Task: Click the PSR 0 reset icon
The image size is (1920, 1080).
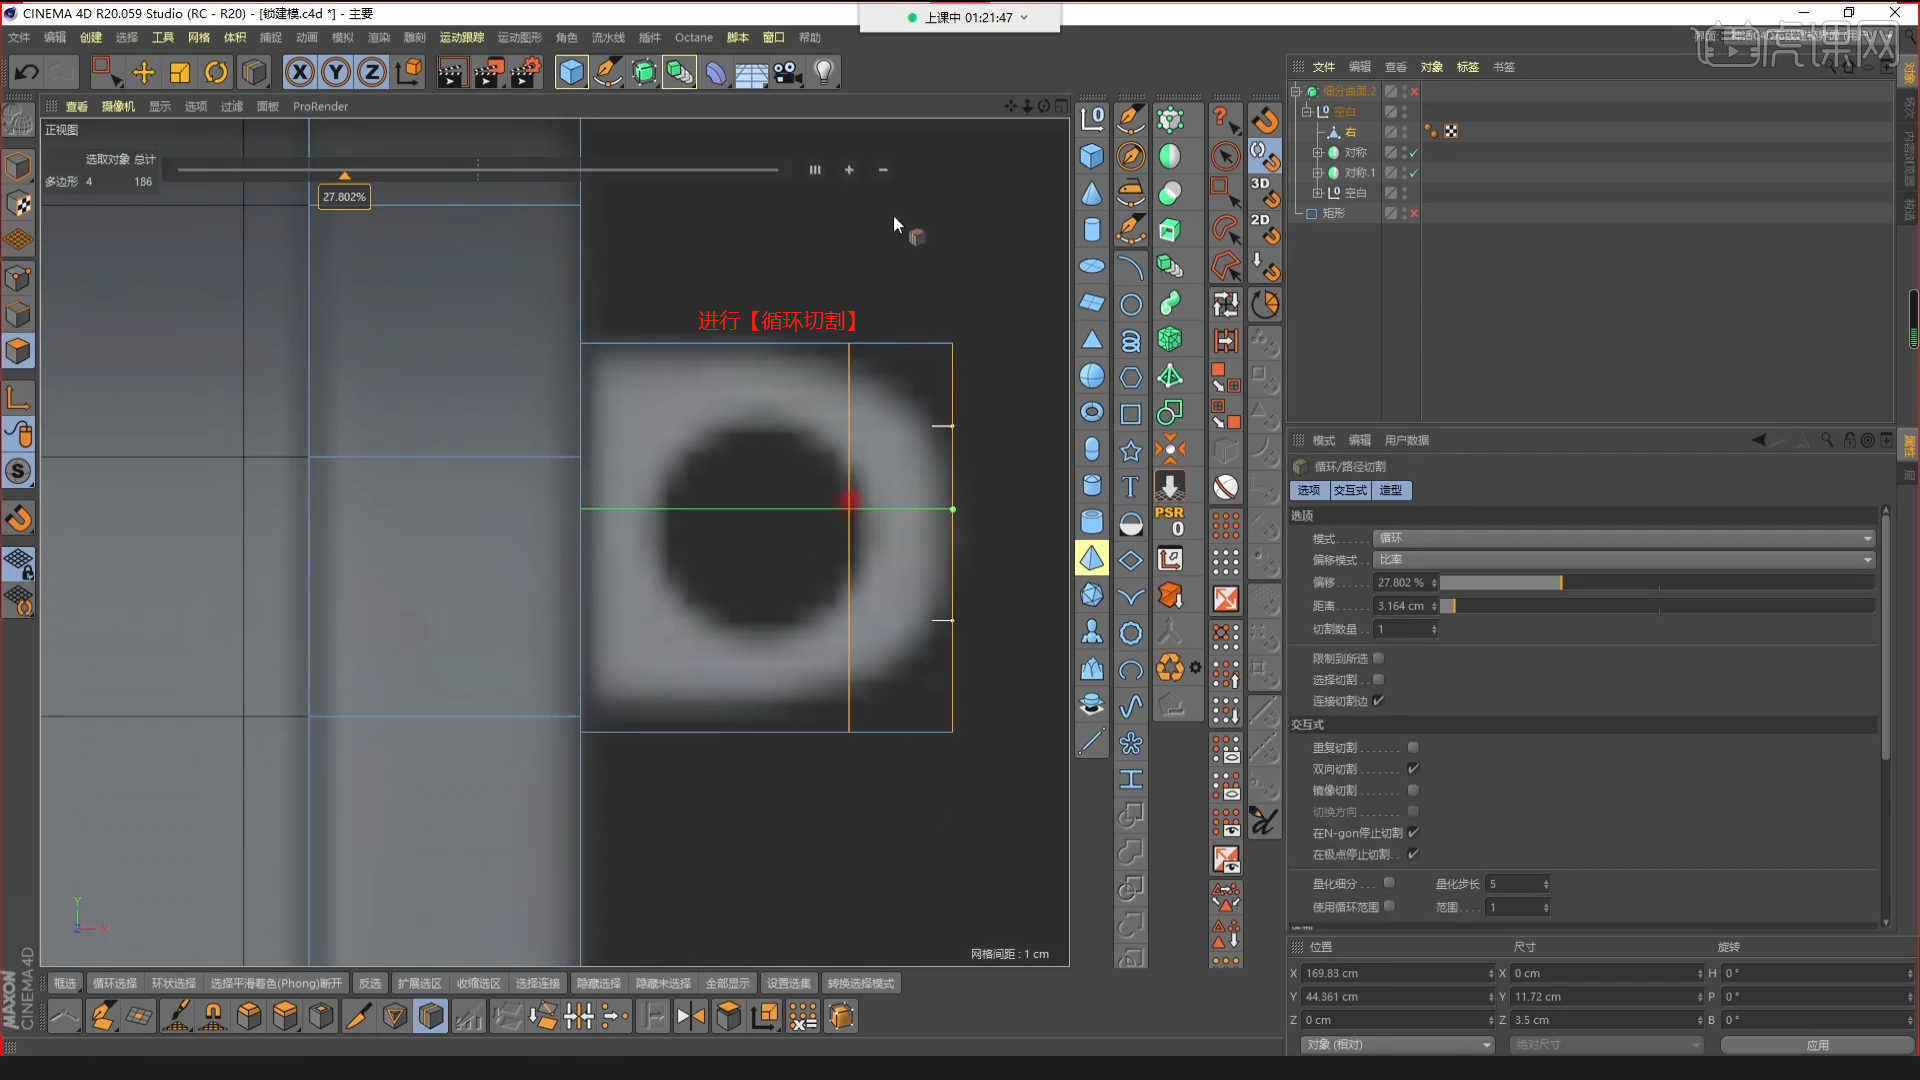Action: coord(1170,521)
